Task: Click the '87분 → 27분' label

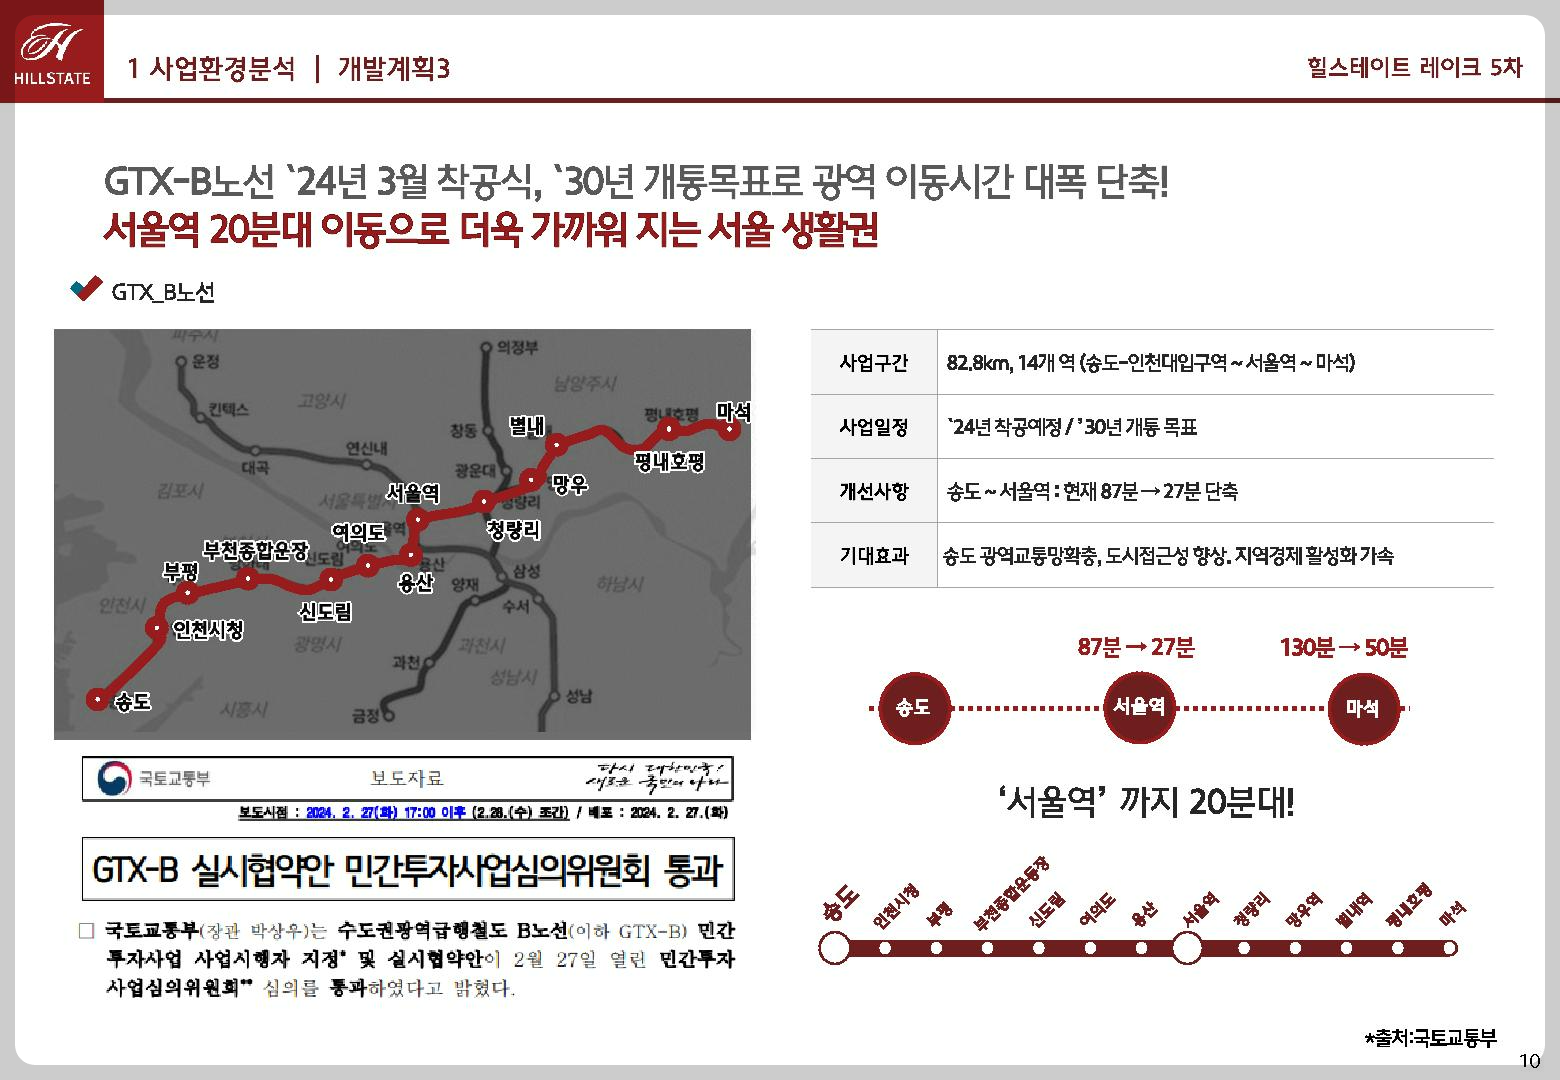Action: pyautogui.click(x=1136, y=647)
